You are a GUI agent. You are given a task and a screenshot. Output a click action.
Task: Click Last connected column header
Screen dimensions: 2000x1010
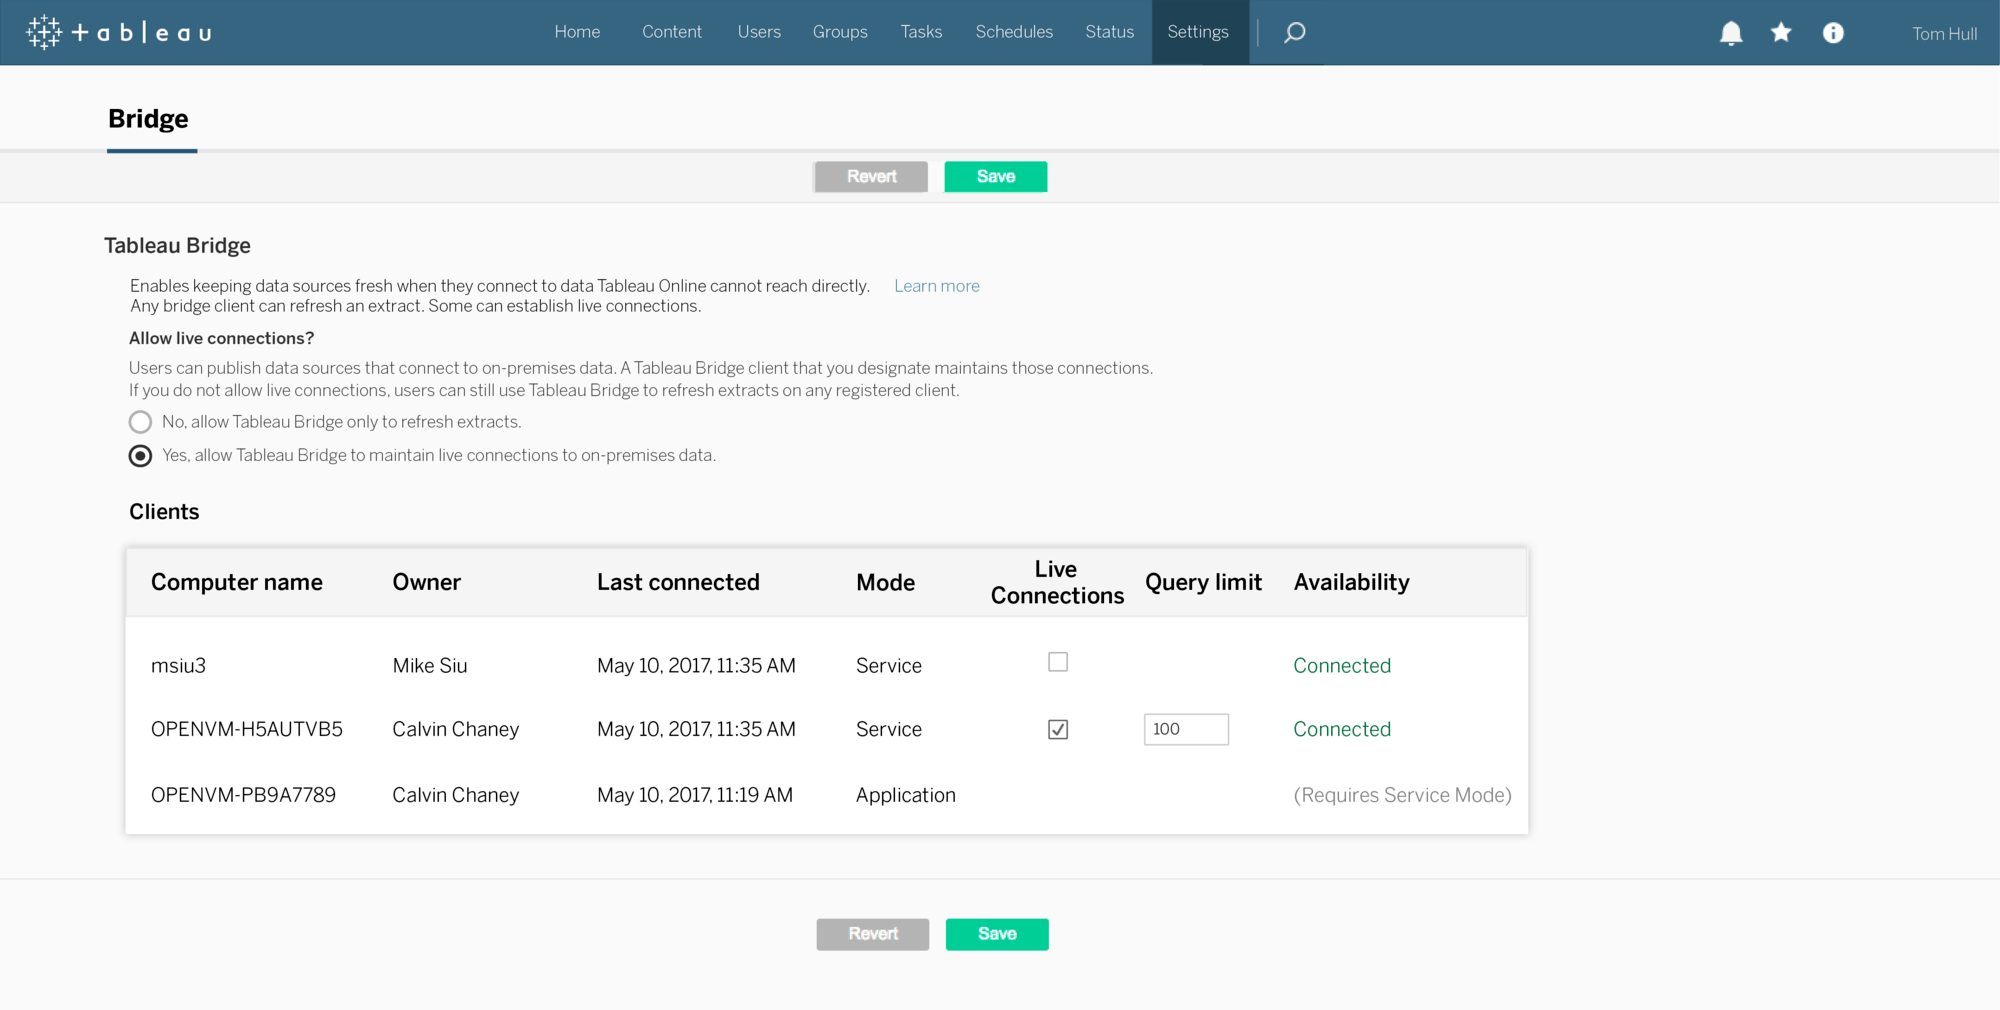678,582
